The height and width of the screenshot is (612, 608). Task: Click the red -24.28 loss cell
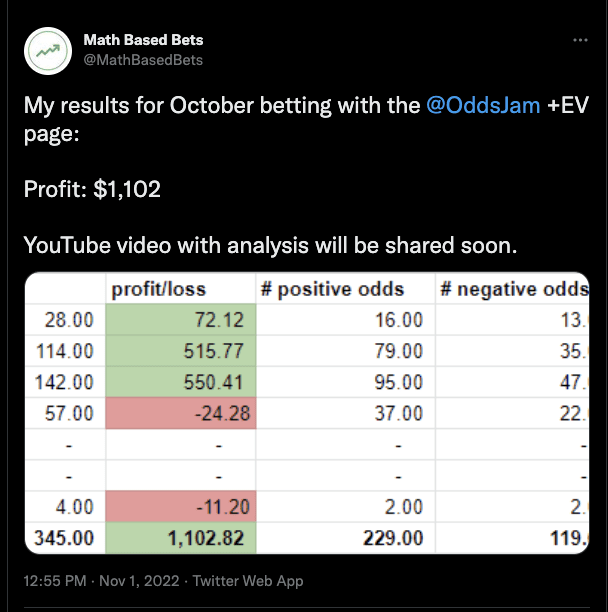[181, 413]
